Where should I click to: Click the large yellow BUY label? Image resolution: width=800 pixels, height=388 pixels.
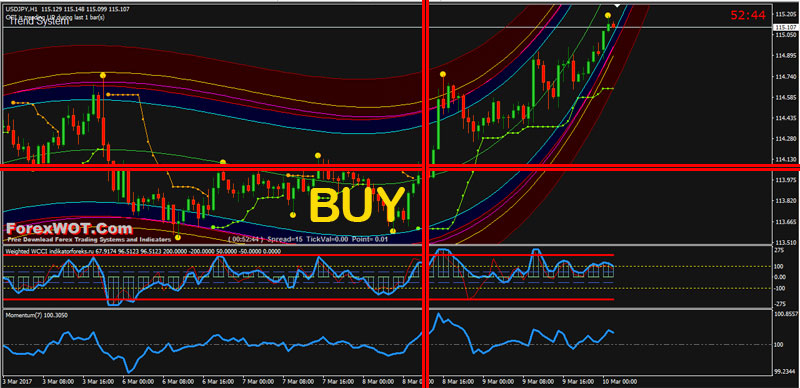(x=357, y=205)
